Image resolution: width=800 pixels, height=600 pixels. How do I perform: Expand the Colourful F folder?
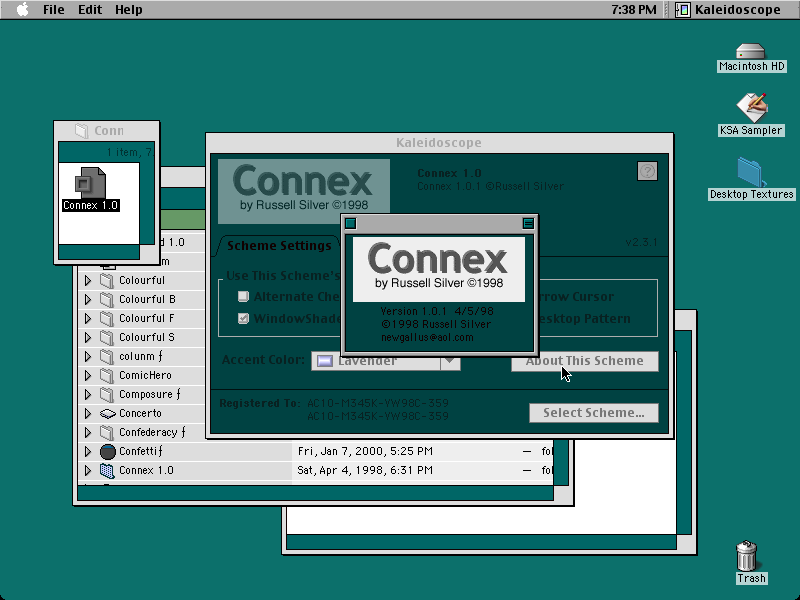pos(88,318)
